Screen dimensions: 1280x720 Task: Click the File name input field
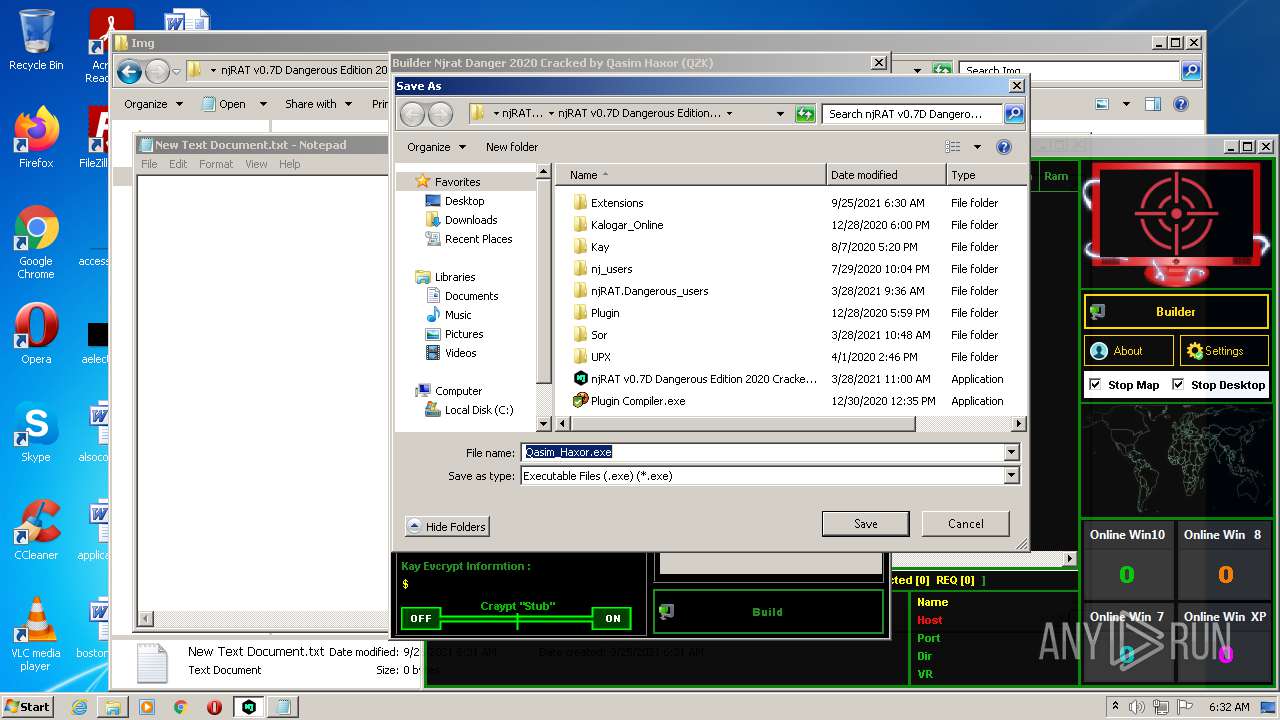pyautogui.click(x=763, y=452)
